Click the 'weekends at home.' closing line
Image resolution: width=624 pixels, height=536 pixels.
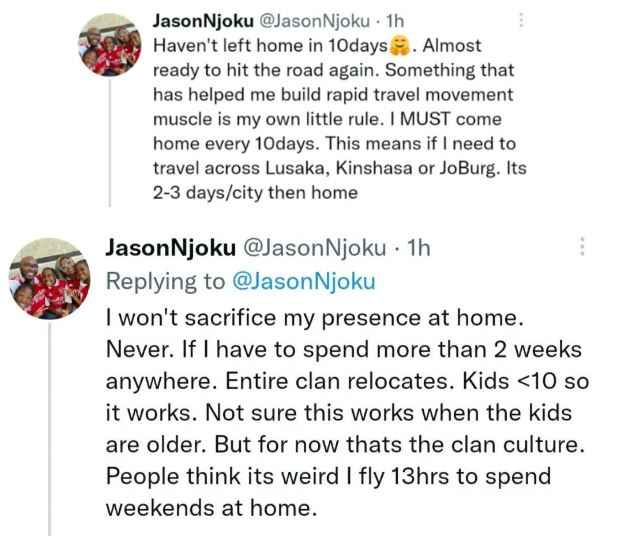(x=211, y=508)
